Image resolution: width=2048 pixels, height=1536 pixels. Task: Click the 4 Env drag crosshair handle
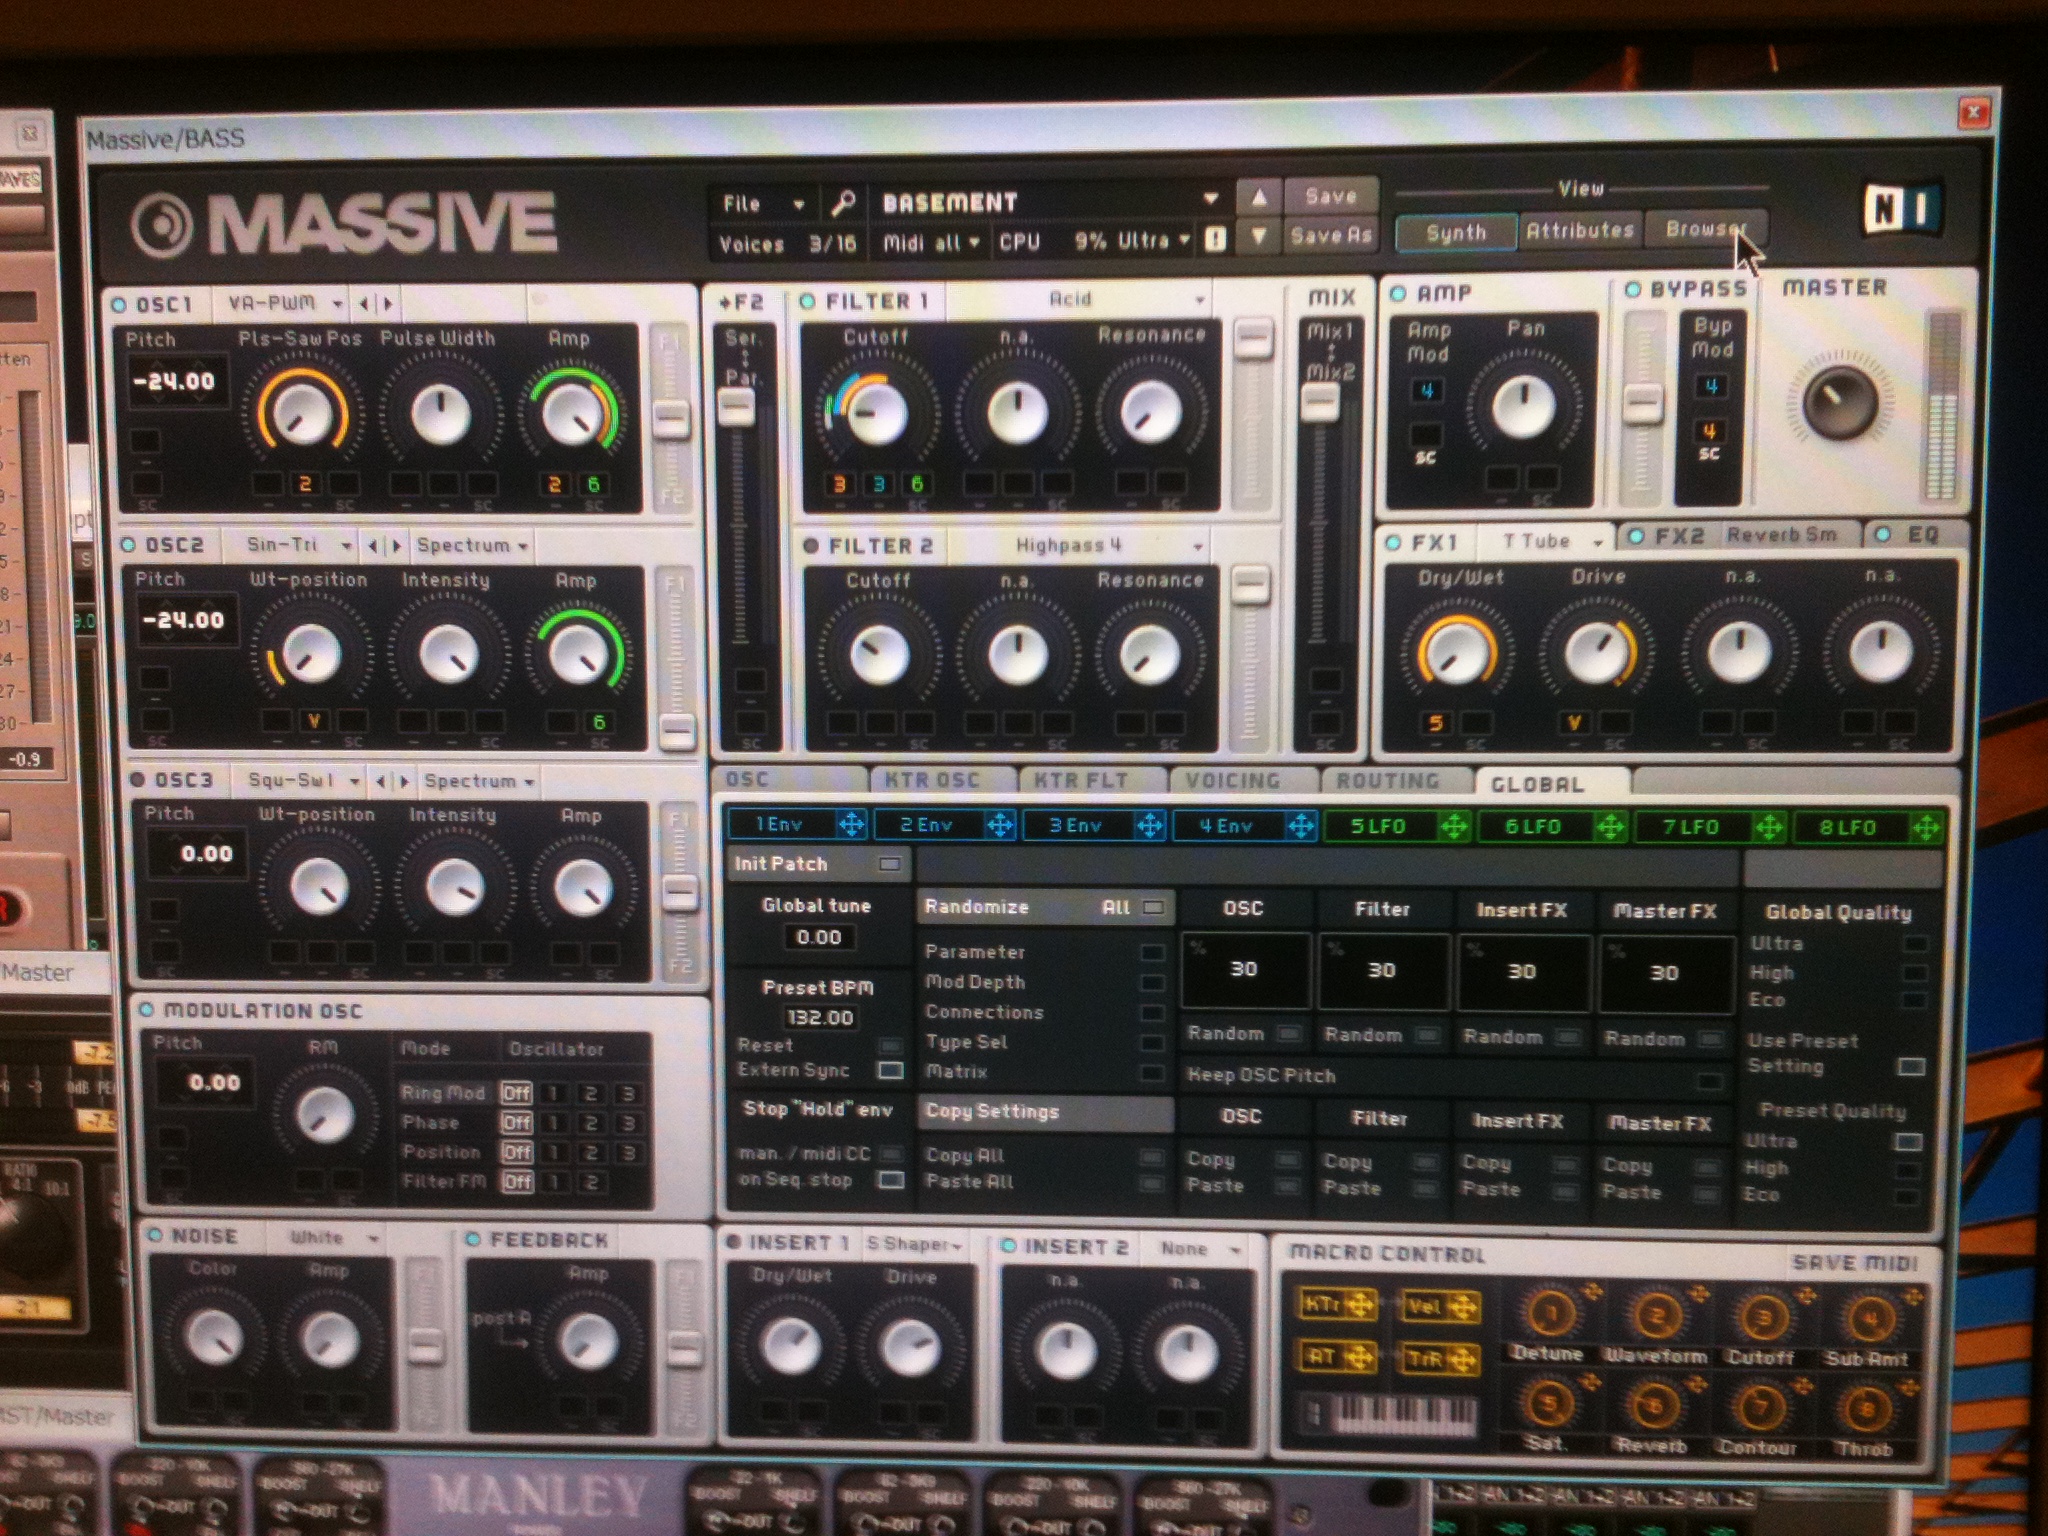[x=1300, y=826]
